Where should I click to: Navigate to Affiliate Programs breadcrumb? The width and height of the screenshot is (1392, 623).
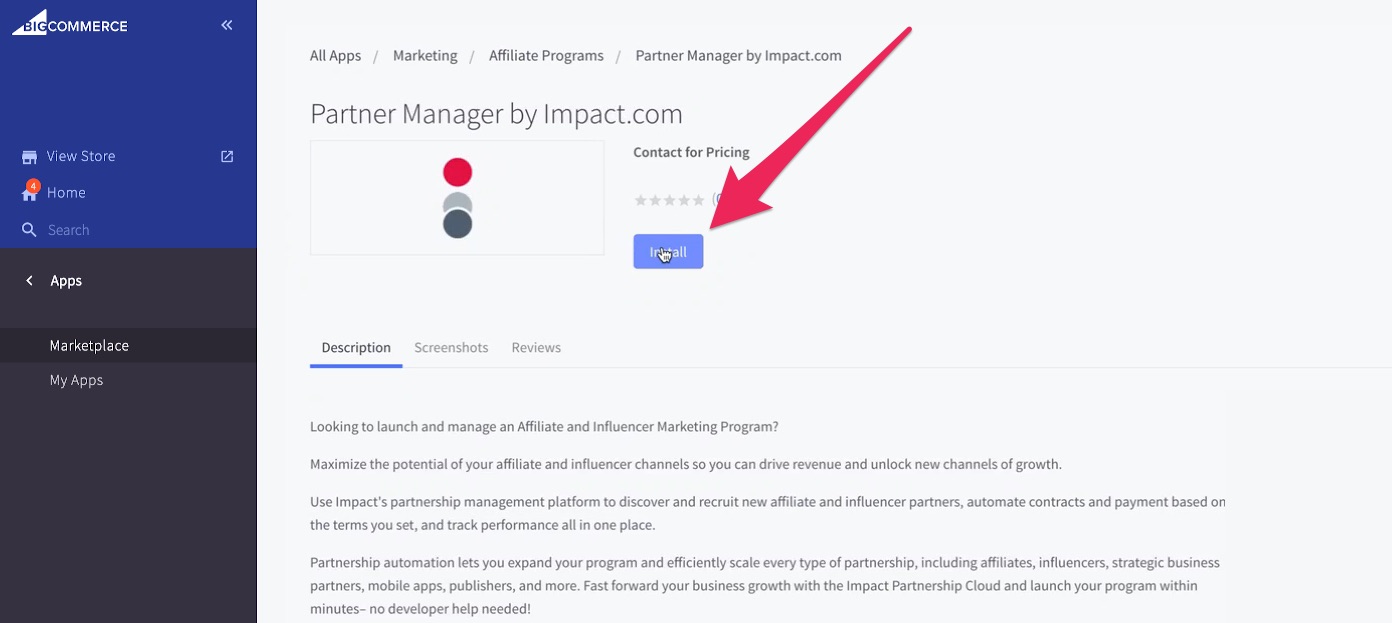(546, 56)
